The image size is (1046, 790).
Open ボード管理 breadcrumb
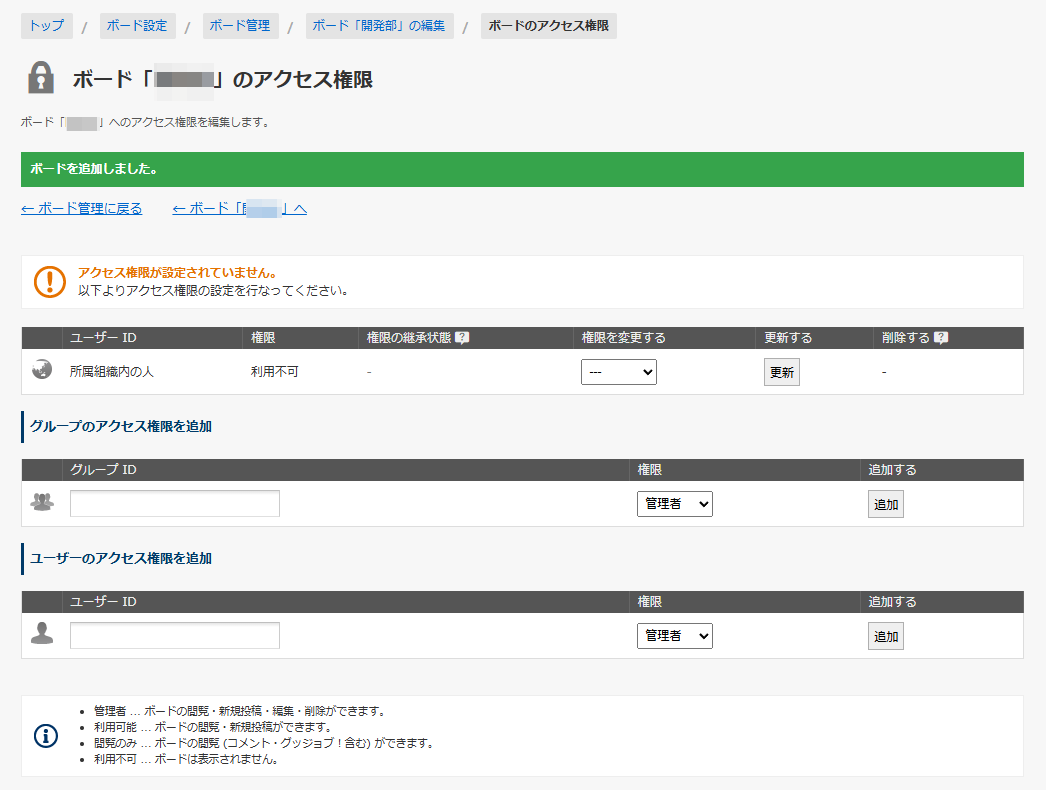coord(240,26)
